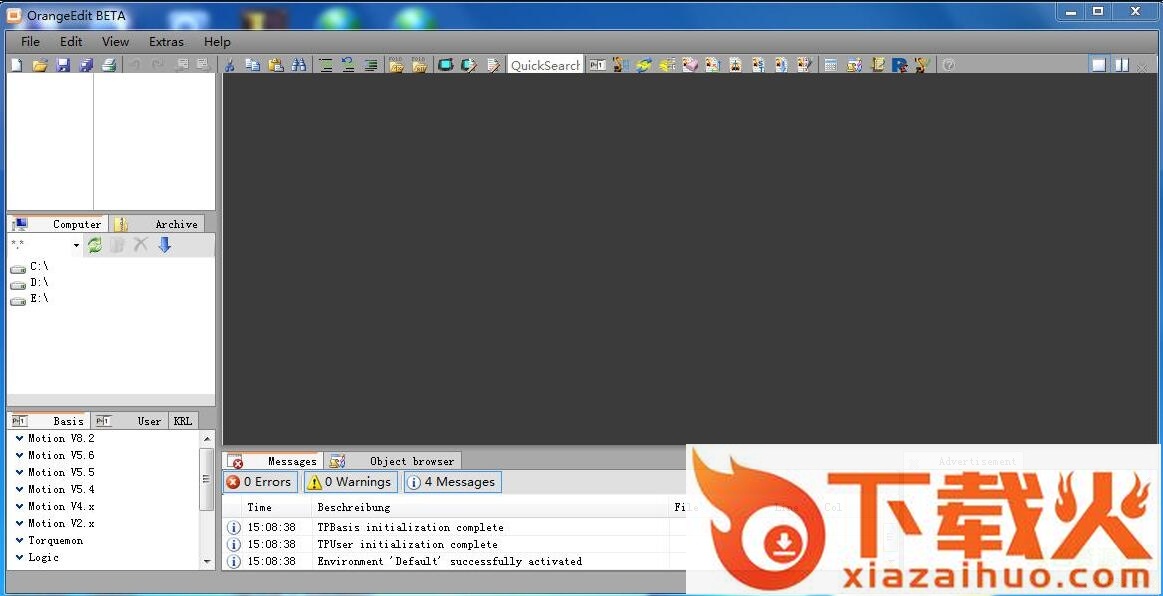Expand the Torquemon node
1163x596 pixels.
point(19,541)
